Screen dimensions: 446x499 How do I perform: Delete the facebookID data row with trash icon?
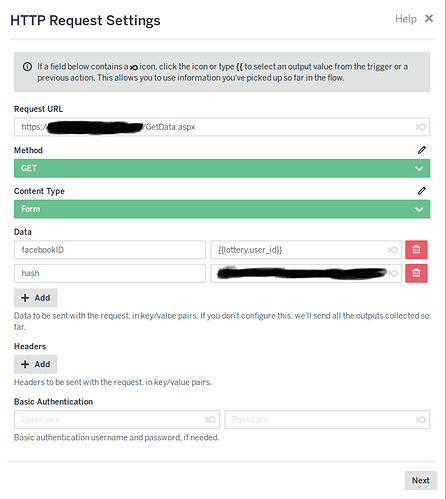pos(416,250)
